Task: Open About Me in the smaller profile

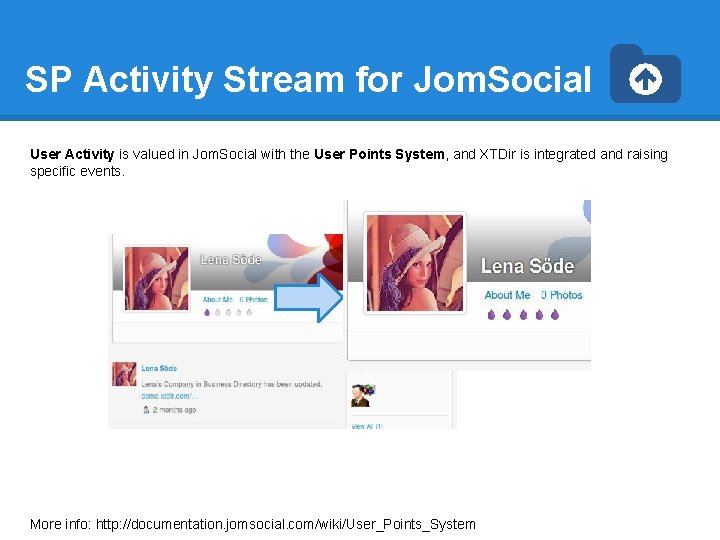Action: (x=217, y=299)
